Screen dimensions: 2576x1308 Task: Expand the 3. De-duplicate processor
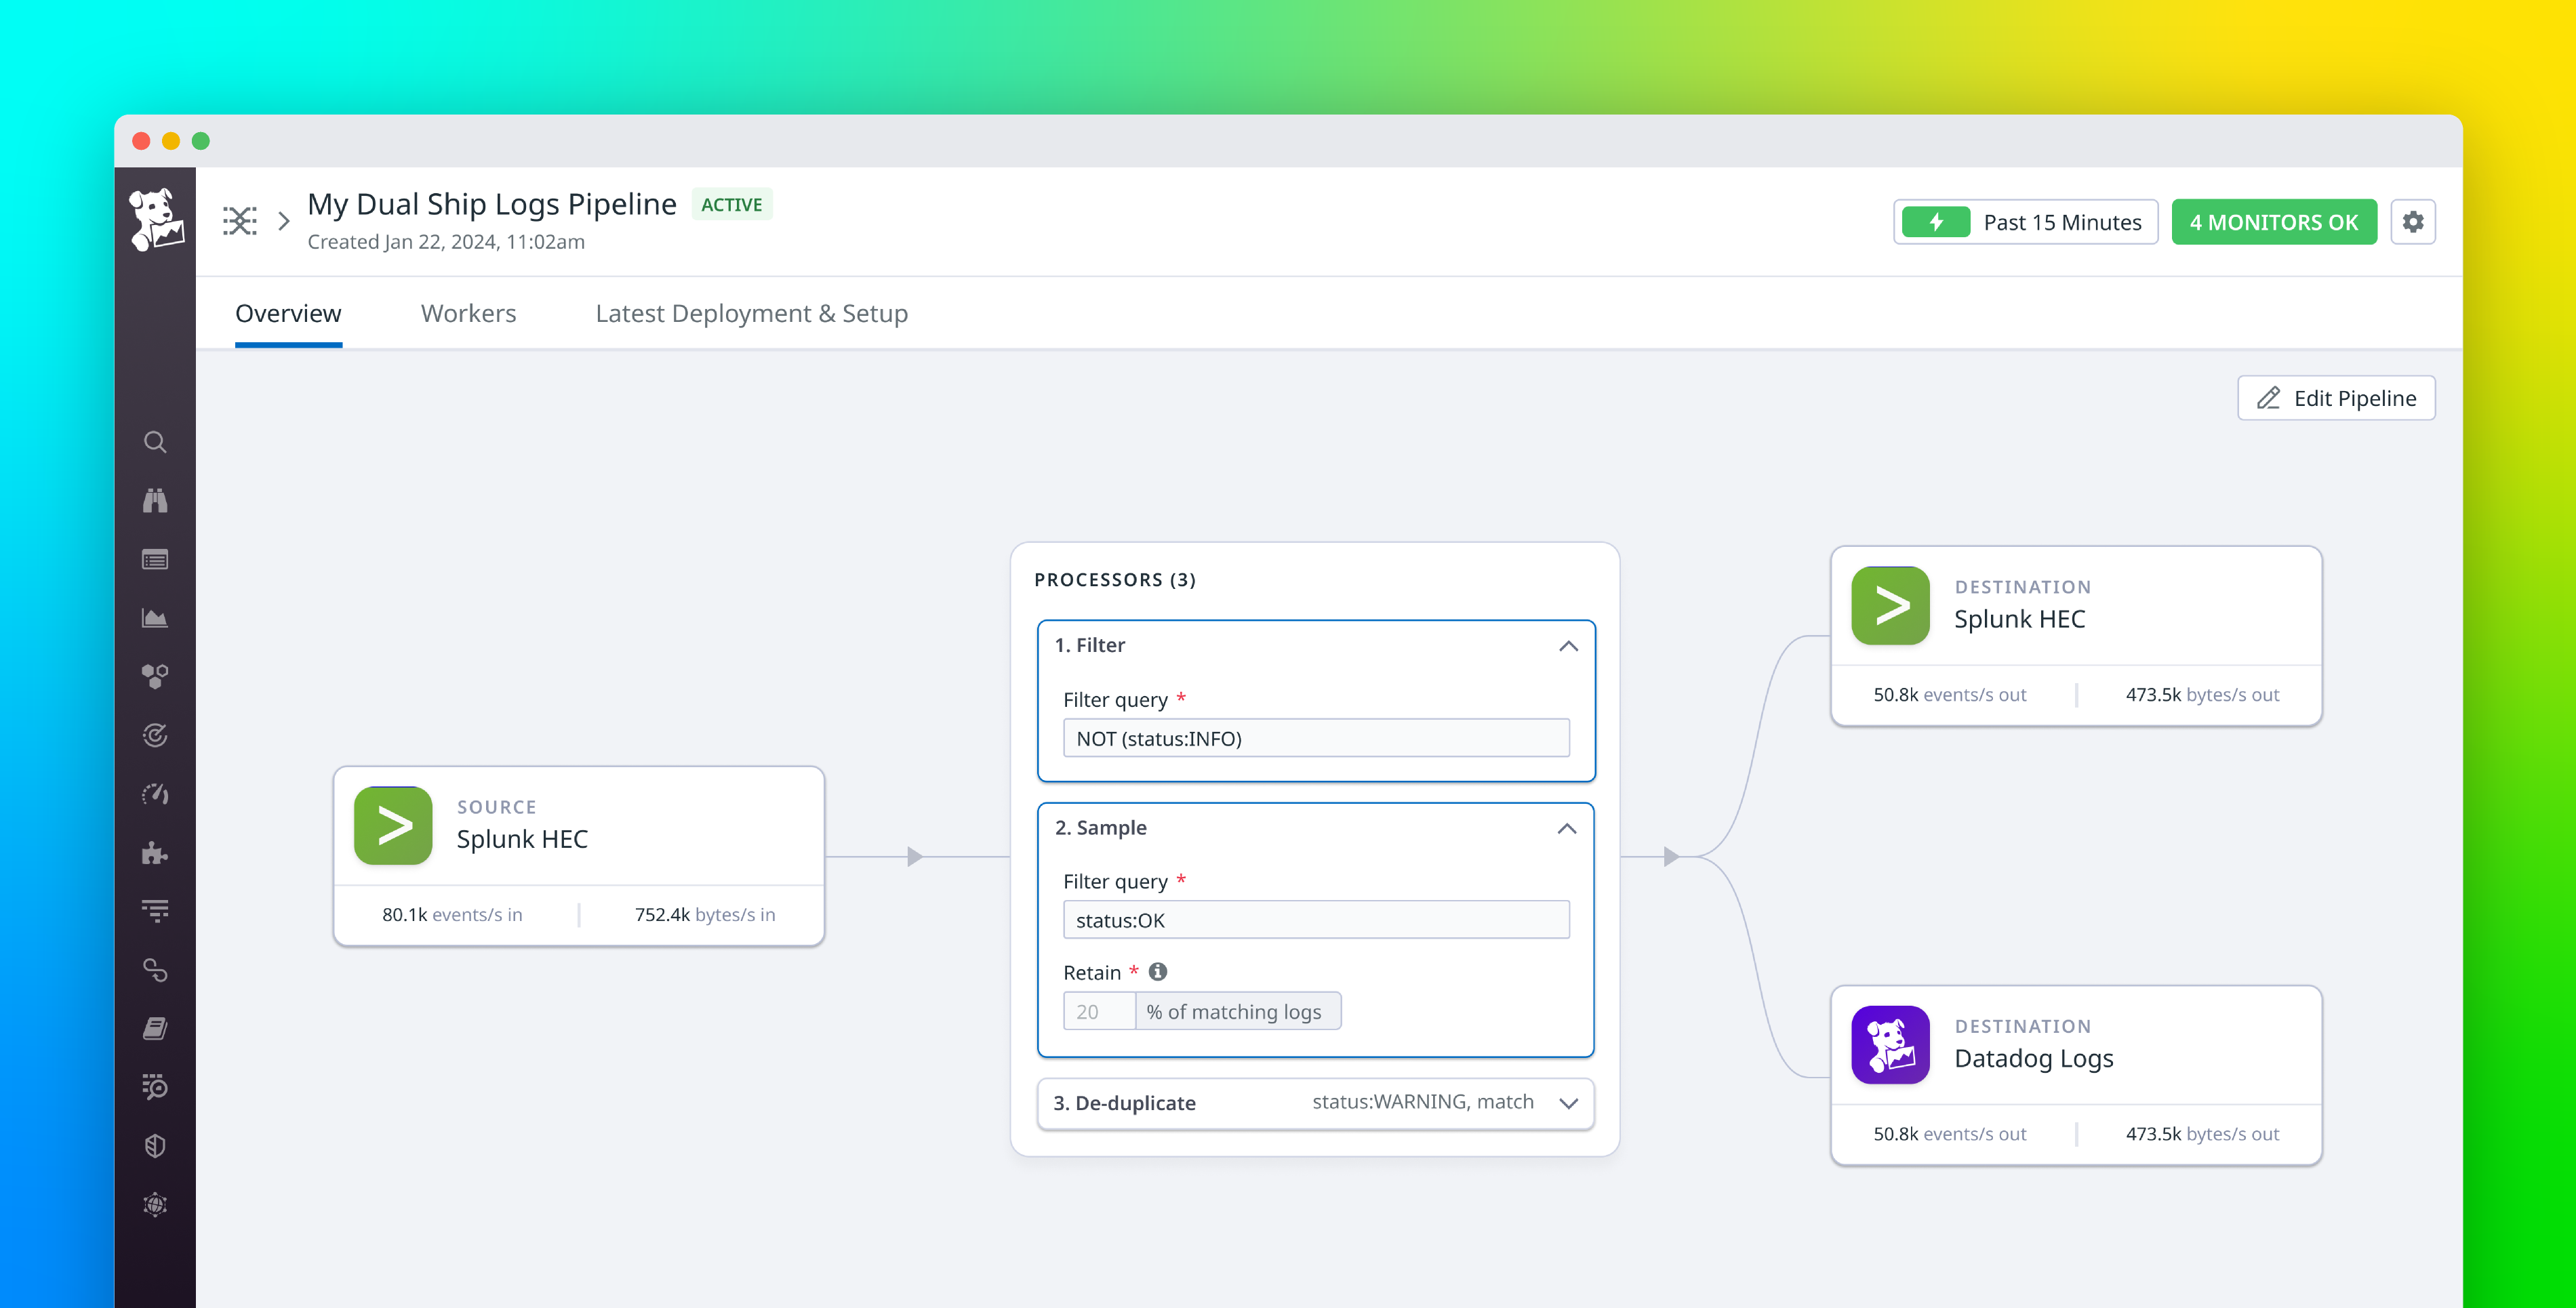(x=1569, y=1104)
